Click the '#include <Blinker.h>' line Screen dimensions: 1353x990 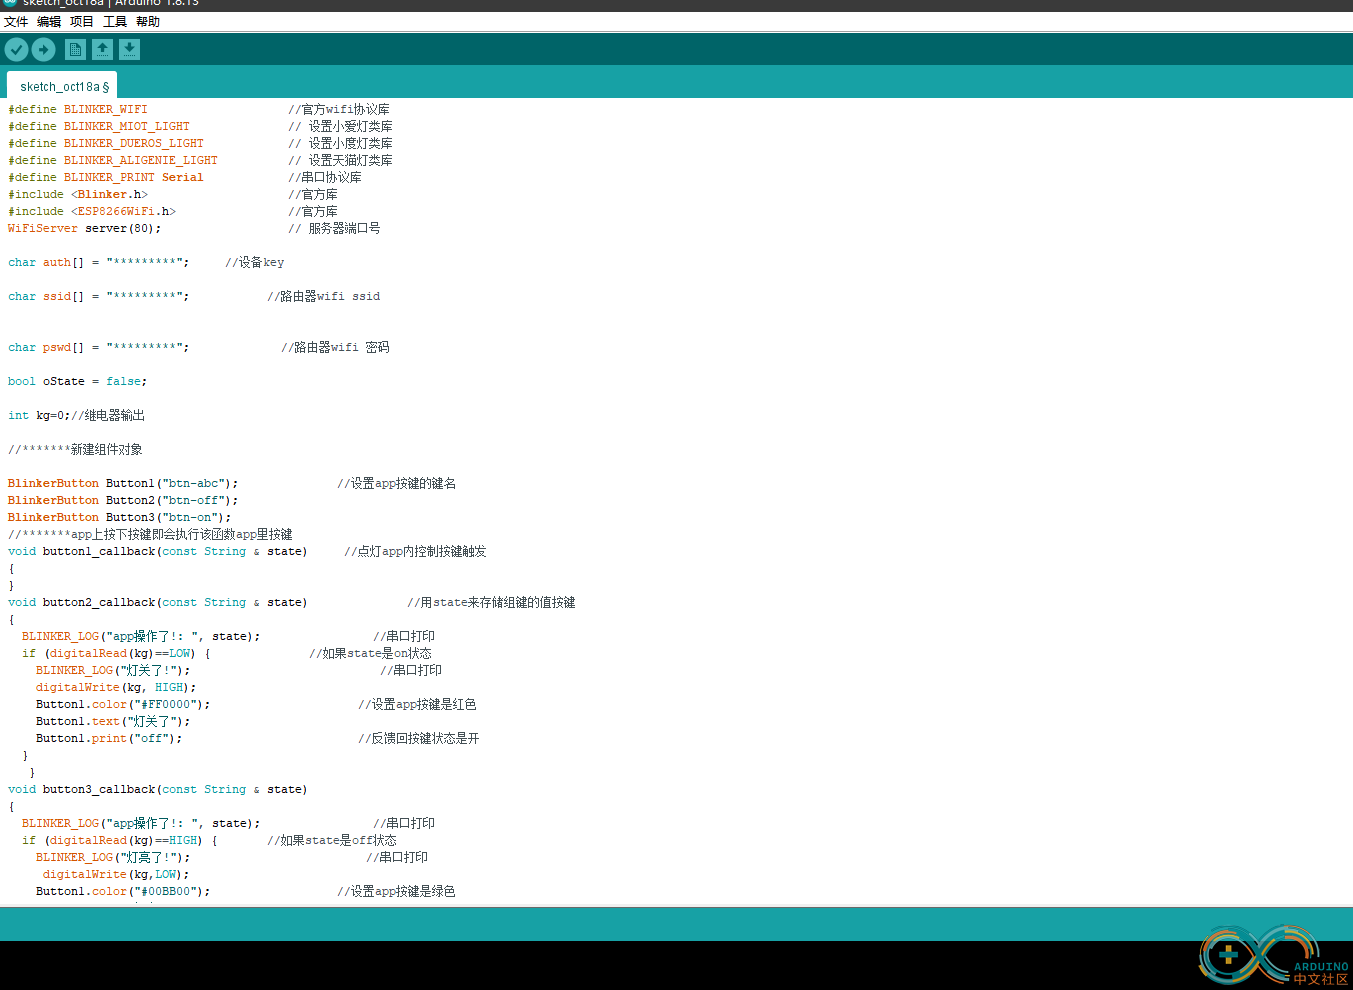click(78, 195)
